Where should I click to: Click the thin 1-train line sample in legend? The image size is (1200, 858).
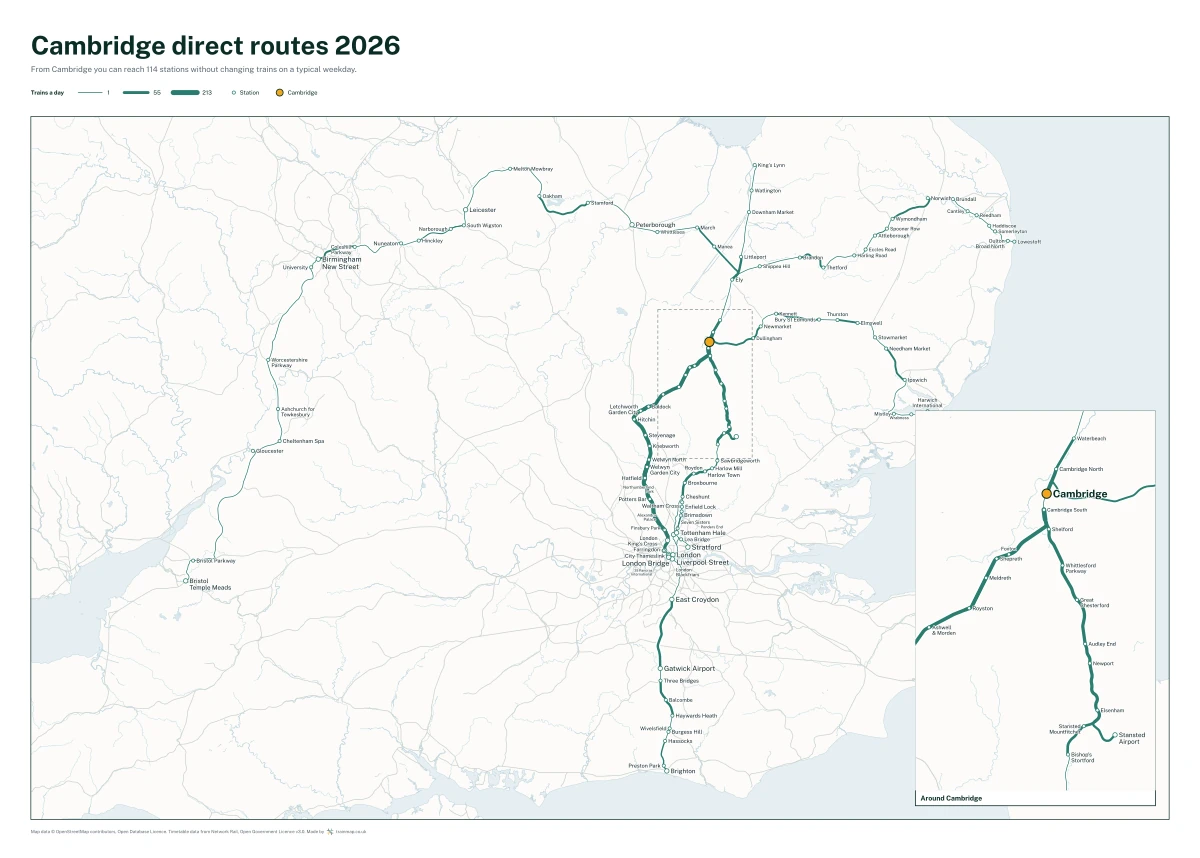pyautogui.click(x=90, y=92)
